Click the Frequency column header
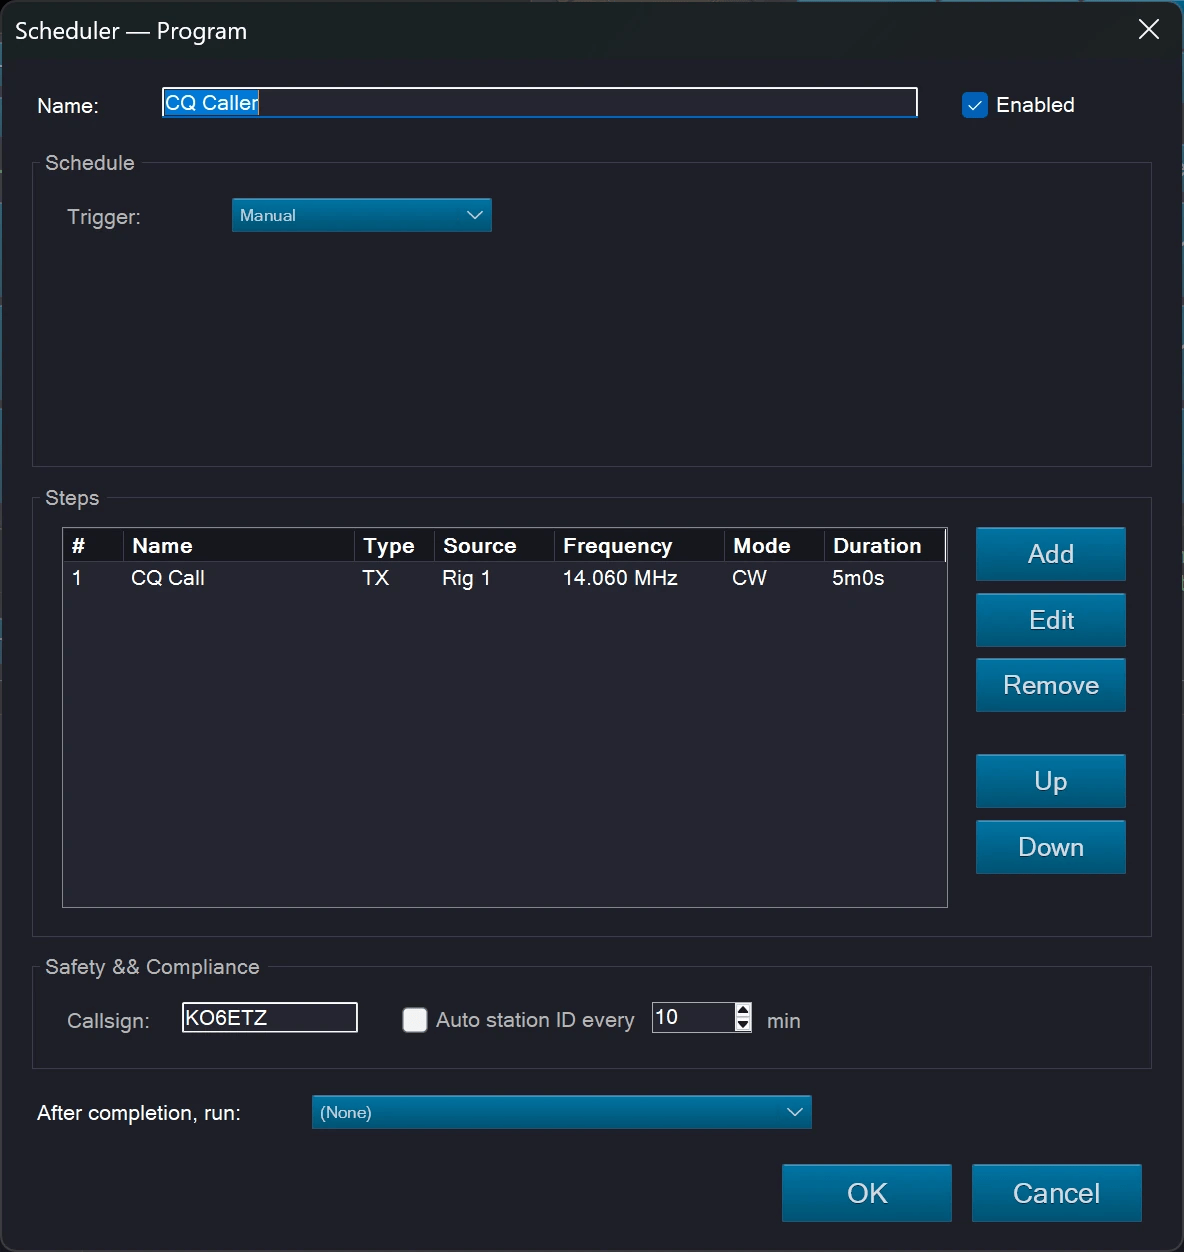Viewport: 1184px width, 1252px height. [639, 546]
